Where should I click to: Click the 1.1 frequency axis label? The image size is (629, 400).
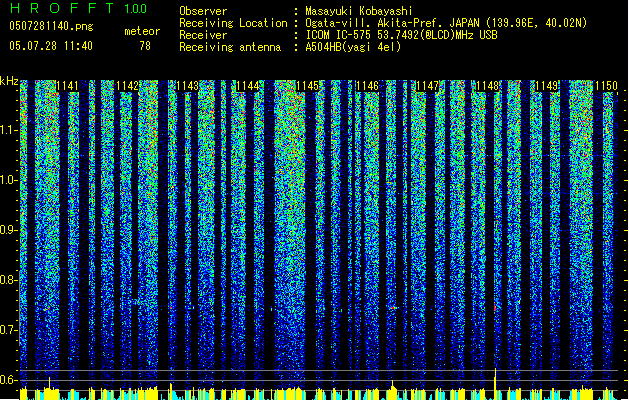click(x=9, y=130)
